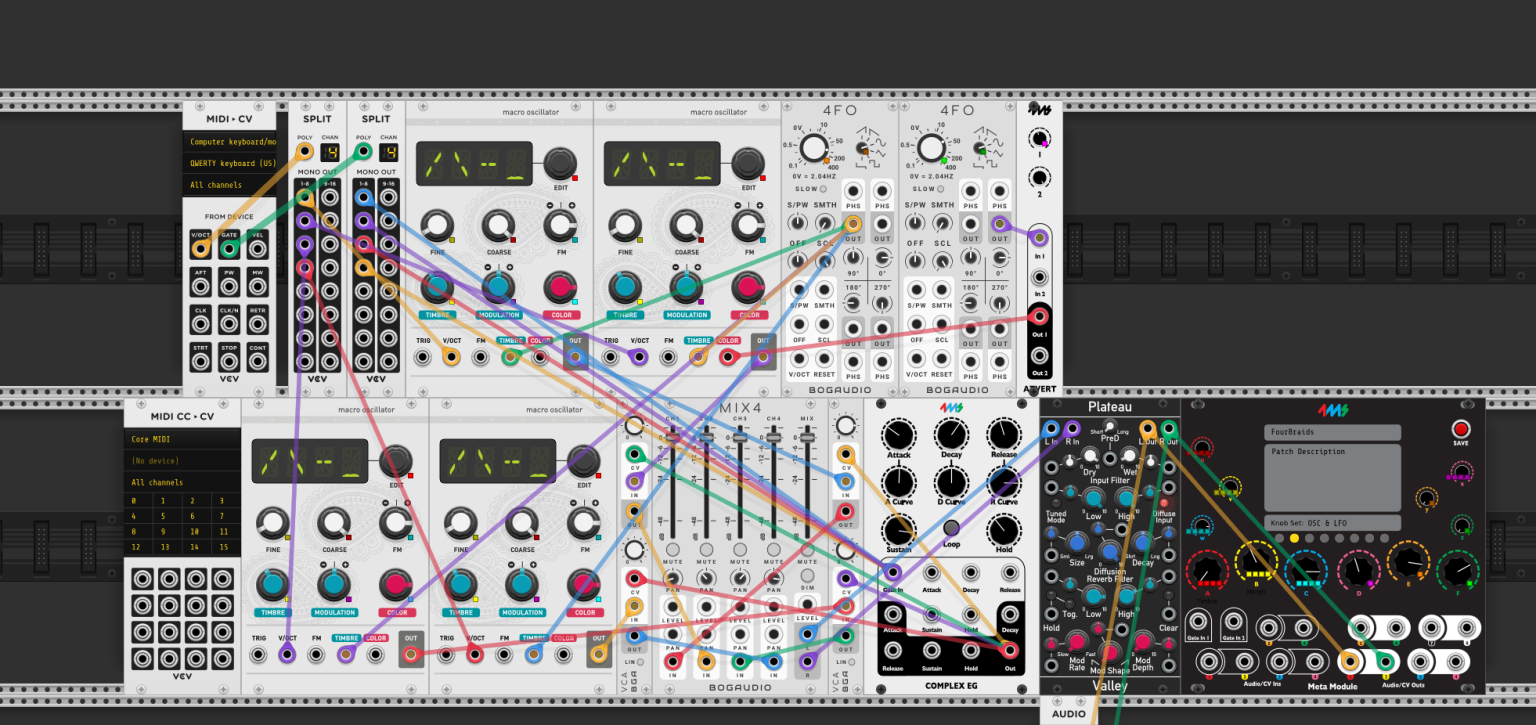Toggle the CH1 MUTE button on MIX4

click(673, 550)
